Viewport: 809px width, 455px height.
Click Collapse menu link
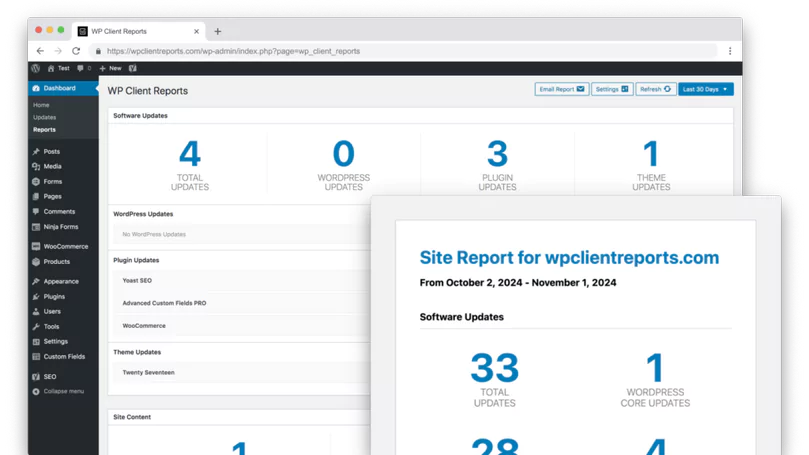point(63,392)
